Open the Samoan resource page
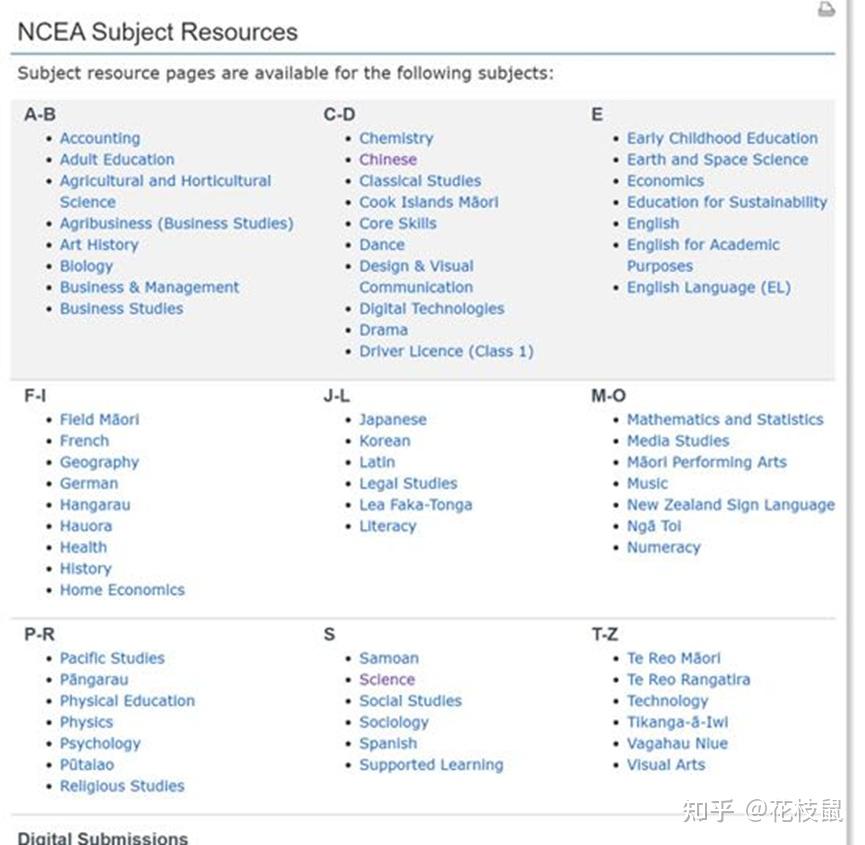Image resolution: width=865 pixels, height=845 pixels. click(388, 658)
